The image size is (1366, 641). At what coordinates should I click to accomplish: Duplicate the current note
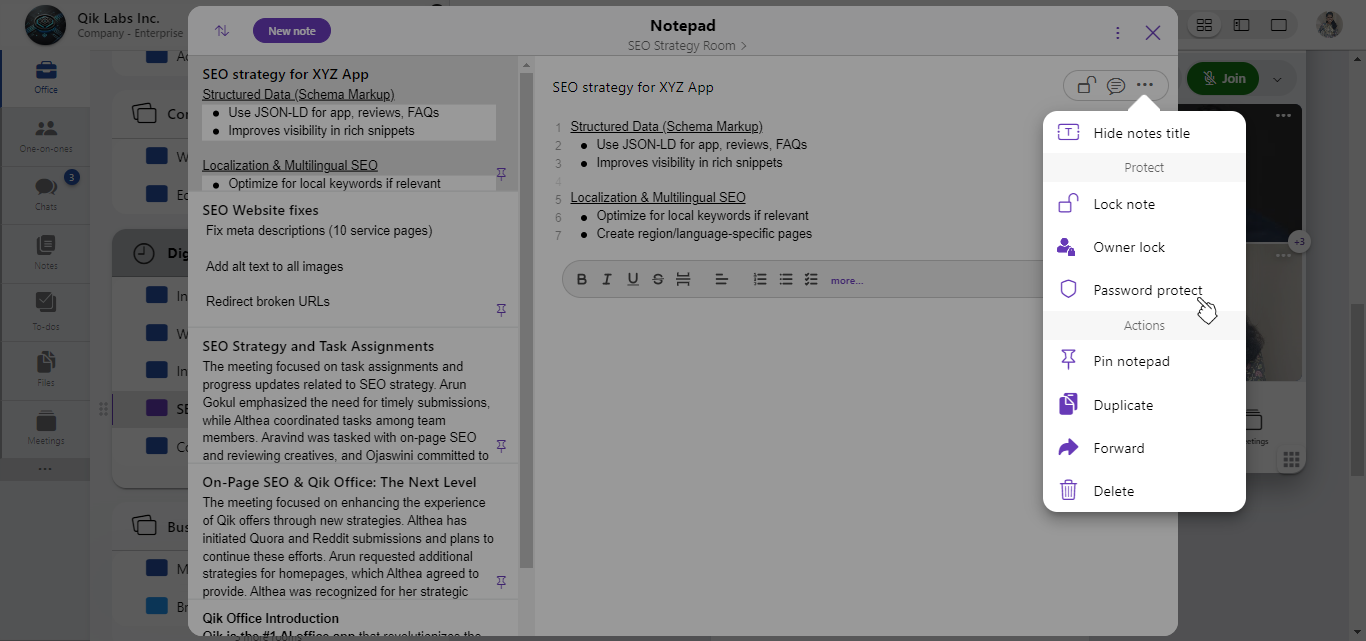[1123, 405]
